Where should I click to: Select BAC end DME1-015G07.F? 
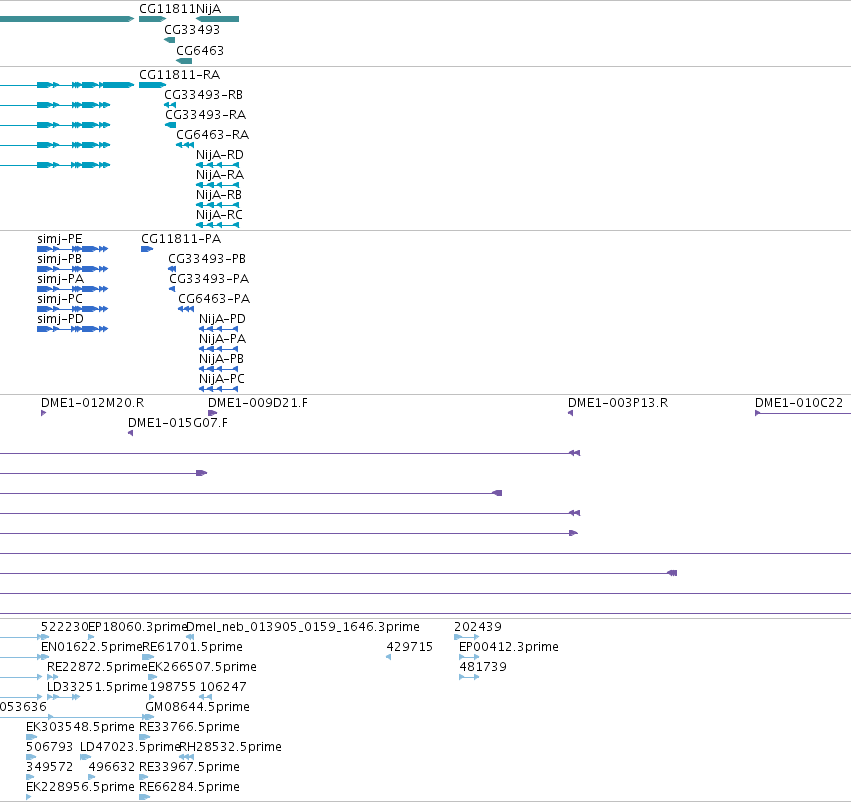point(178,423)
